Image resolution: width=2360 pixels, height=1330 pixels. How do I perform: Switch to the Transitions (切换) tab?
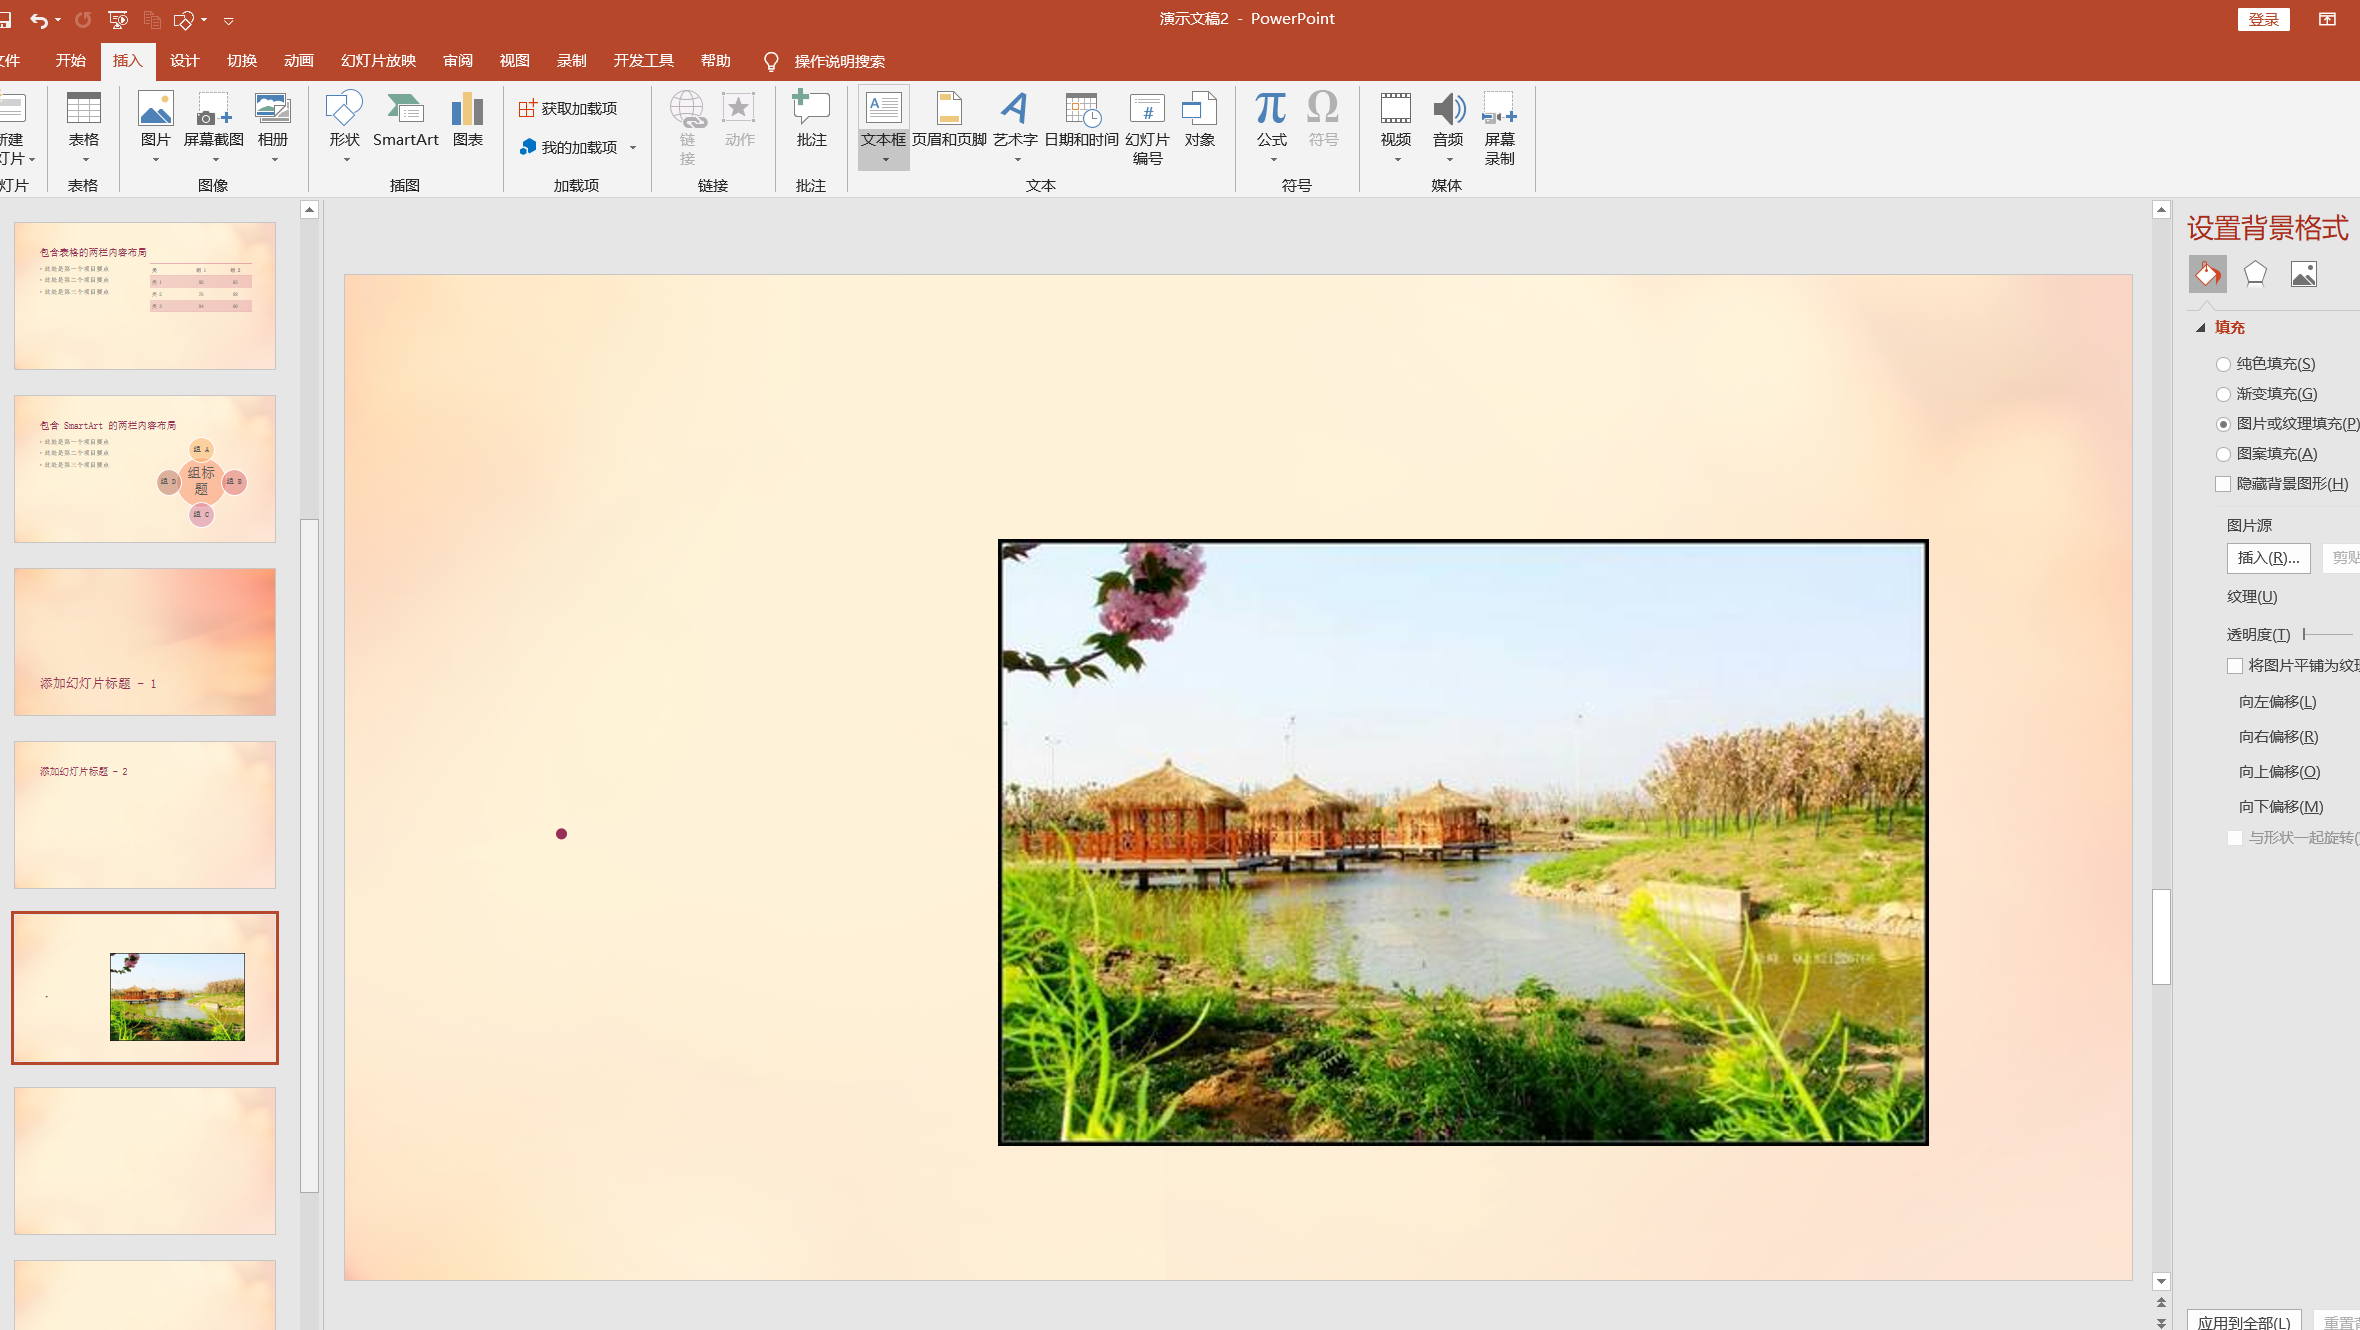[241, 61]
